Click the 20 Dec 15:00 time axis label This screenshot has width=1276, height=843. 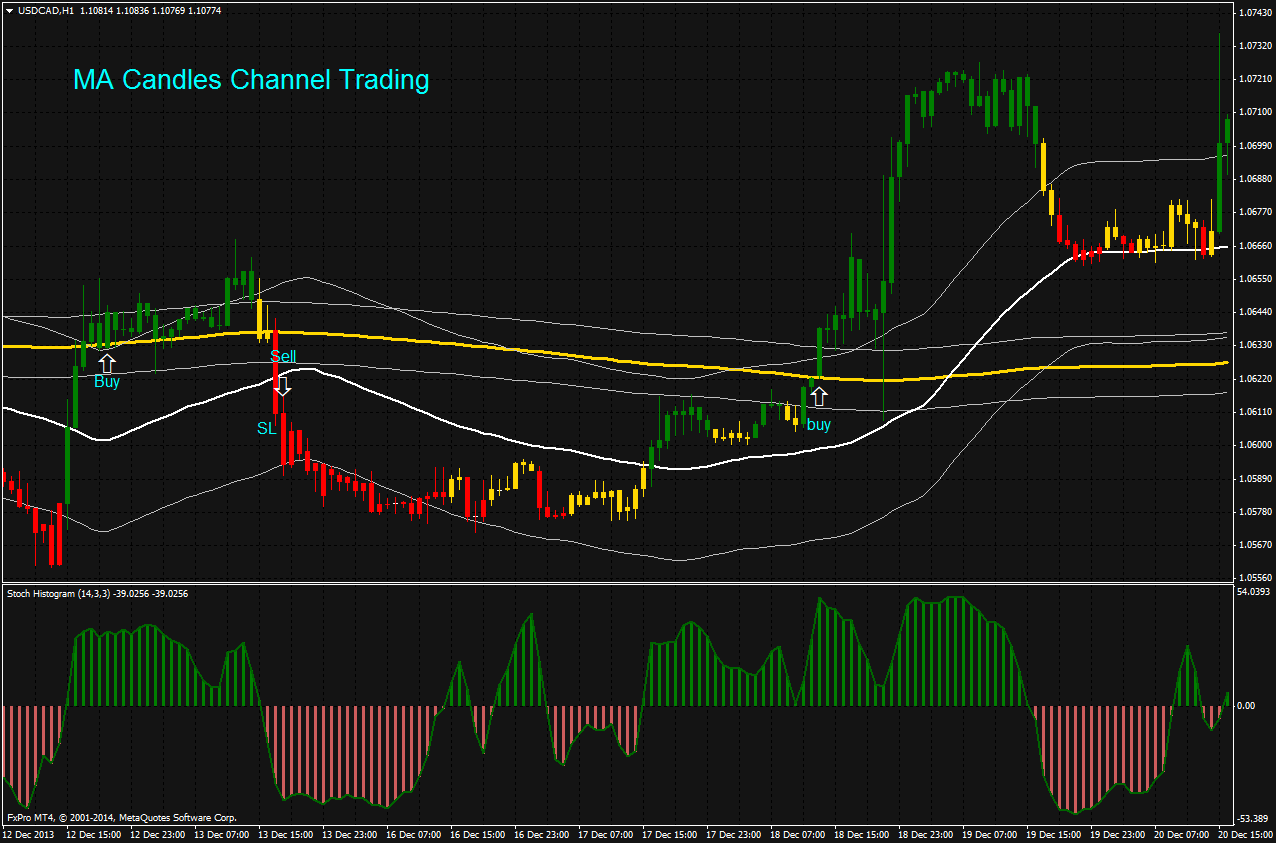click(x=1243, y=832)
